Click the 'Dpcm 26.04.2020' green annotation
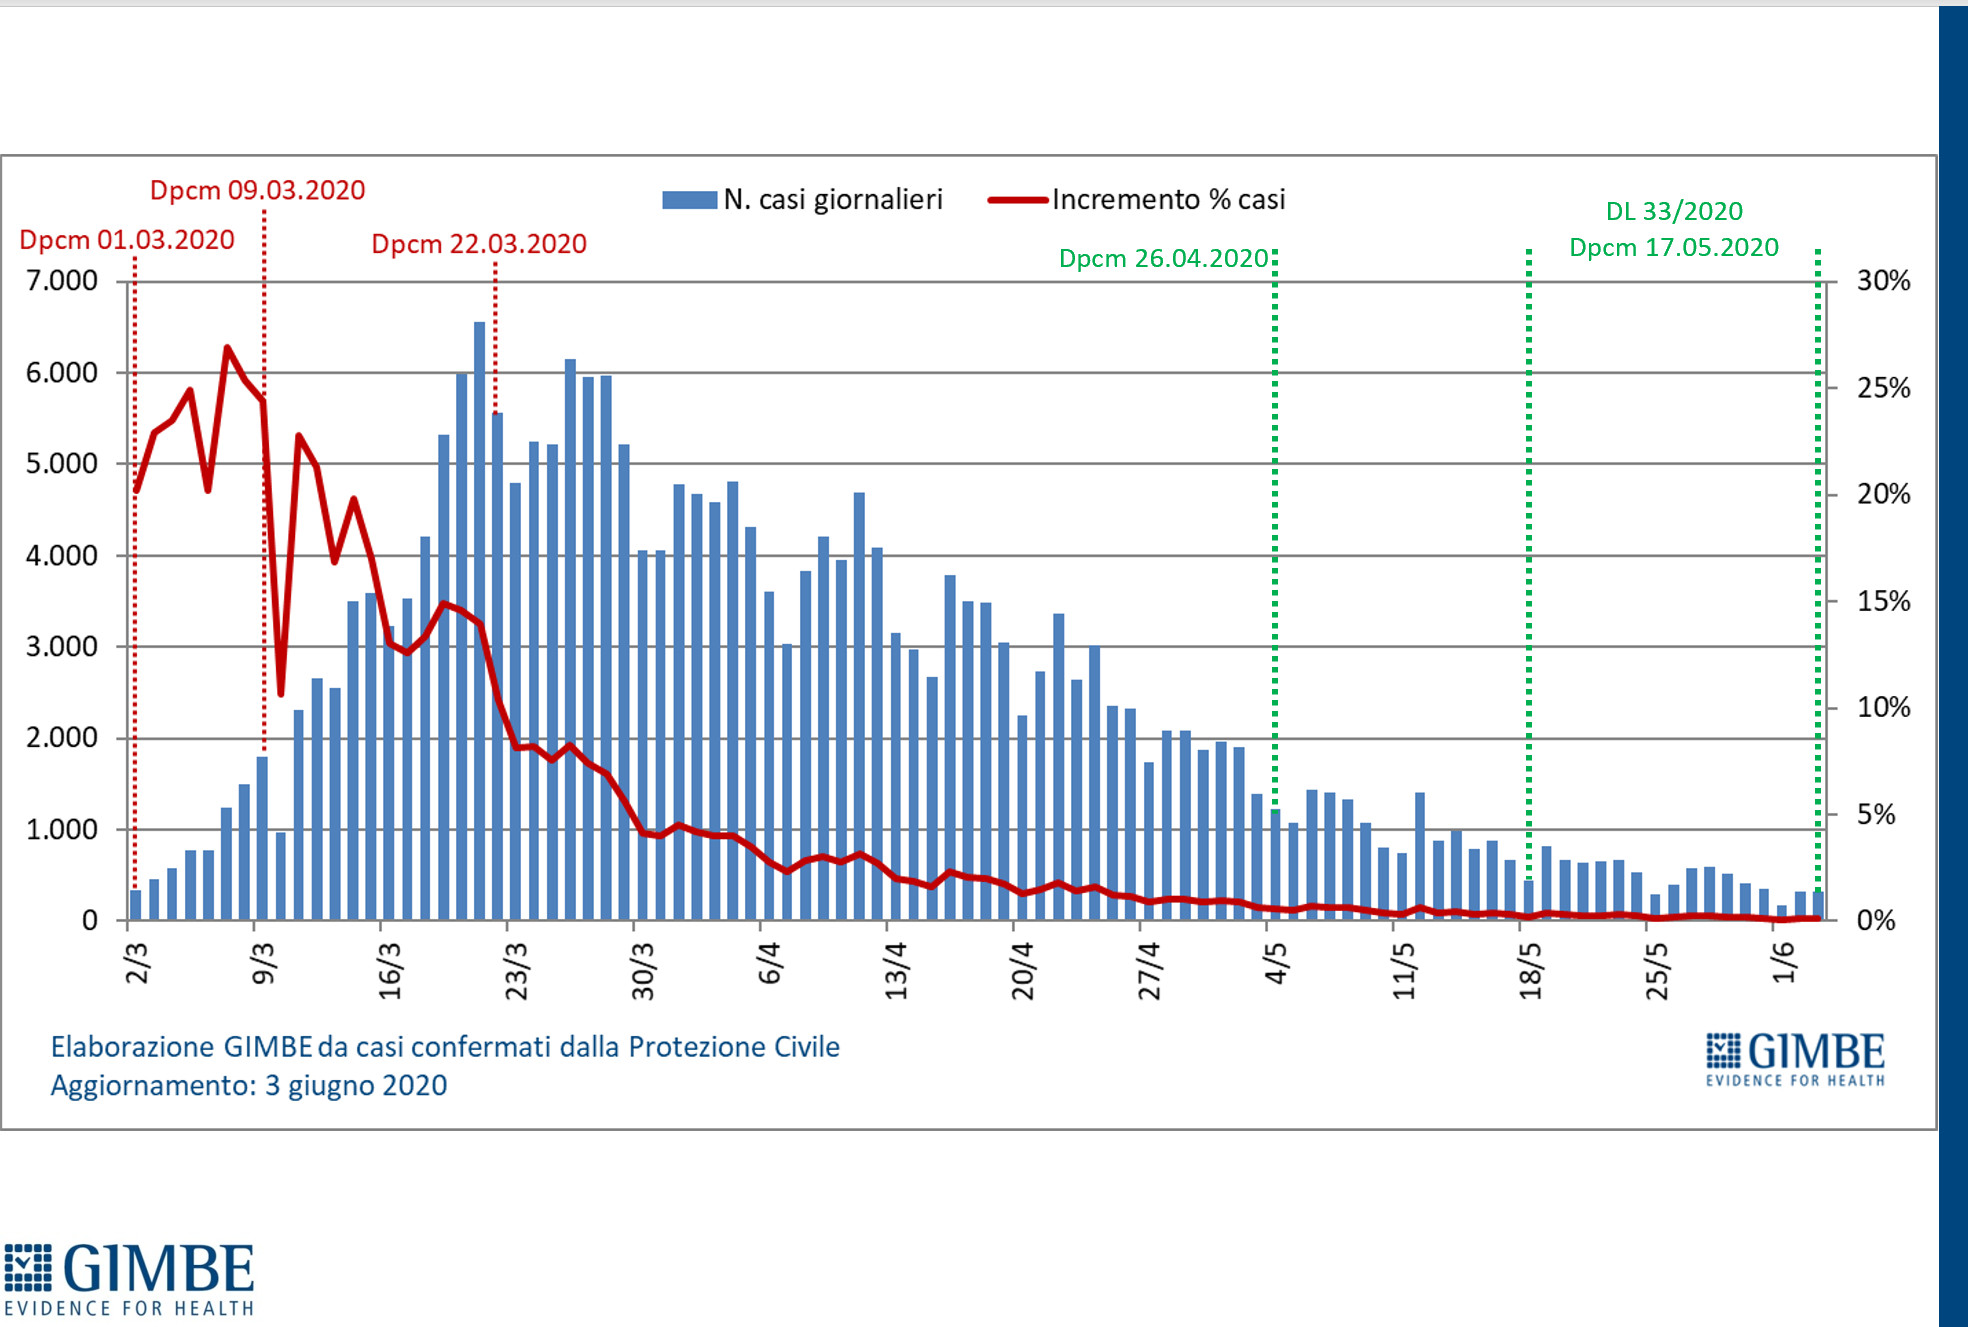 [1164, 259]
